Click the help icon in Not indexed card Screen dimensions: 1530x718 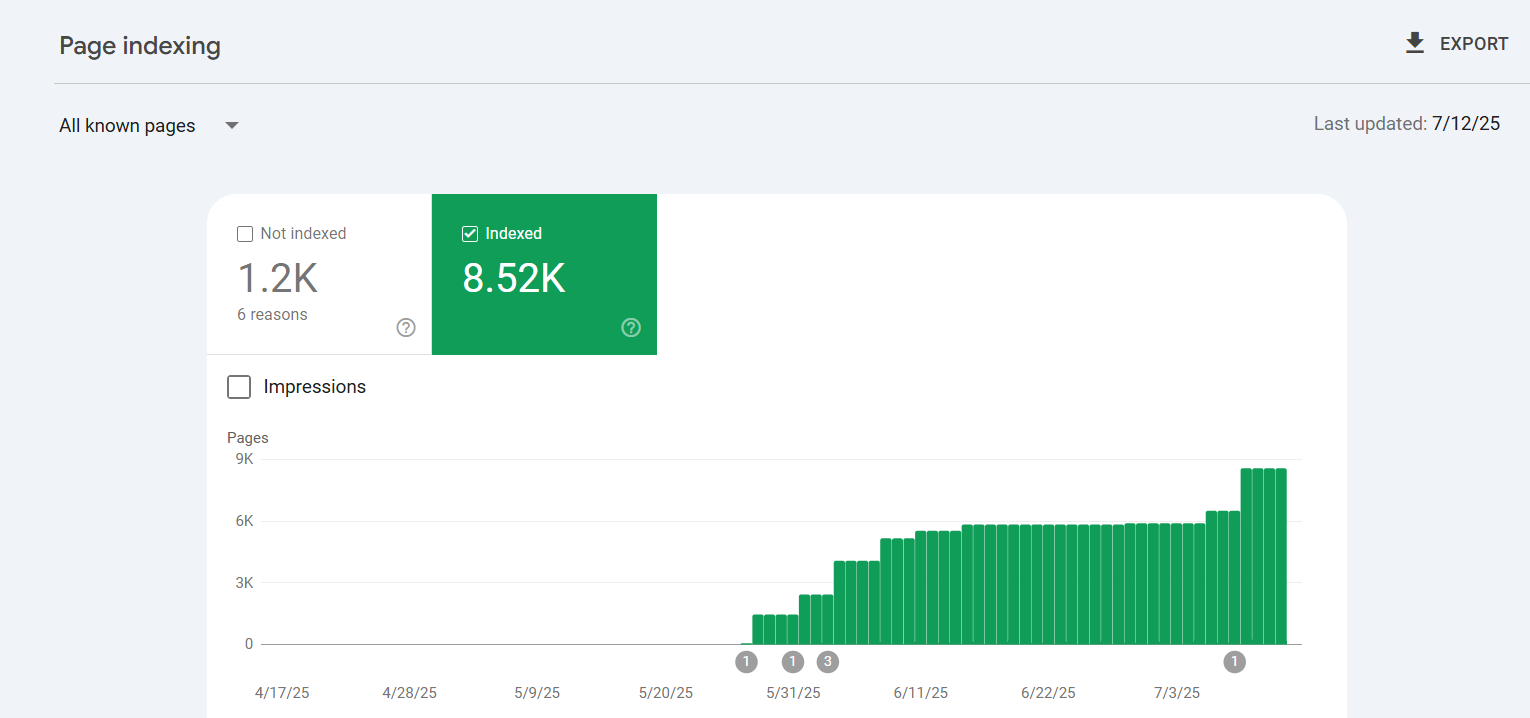coord(406,327)
